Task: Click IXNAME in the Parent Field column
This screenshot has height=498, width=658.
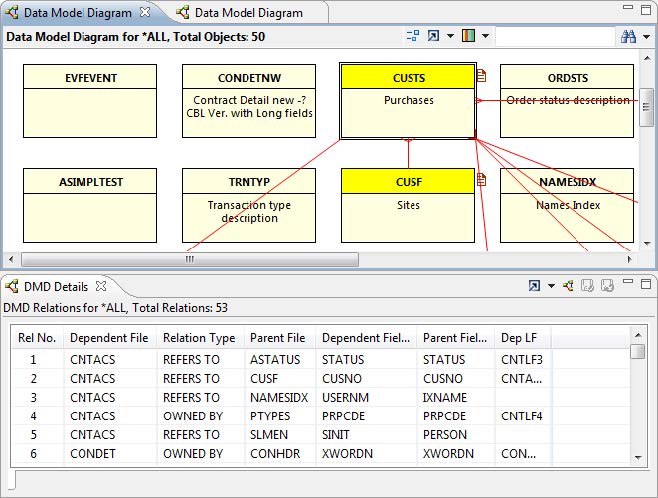Action: tap(444, 397)
